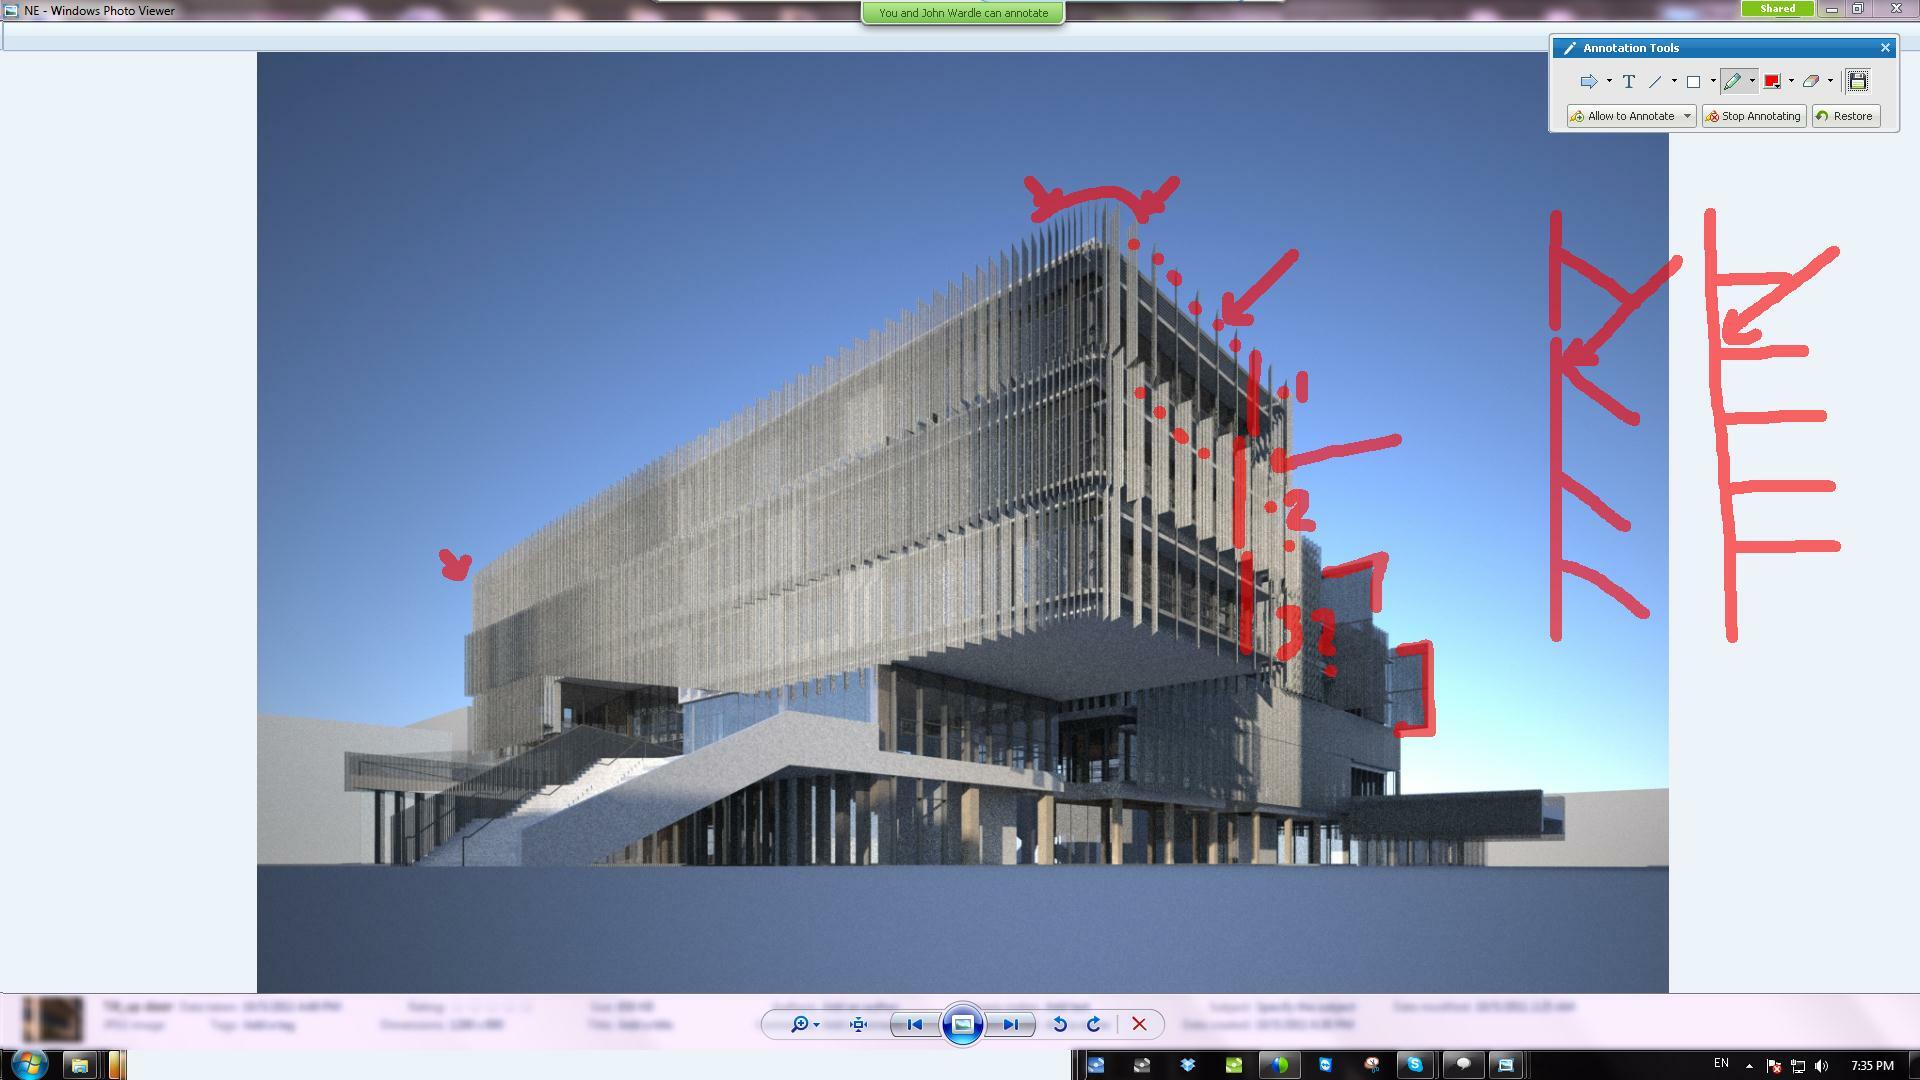The image size is (1920, 1080).
Task: Open Windows Explorer from taskbar
Action: tap(79, 1065)
